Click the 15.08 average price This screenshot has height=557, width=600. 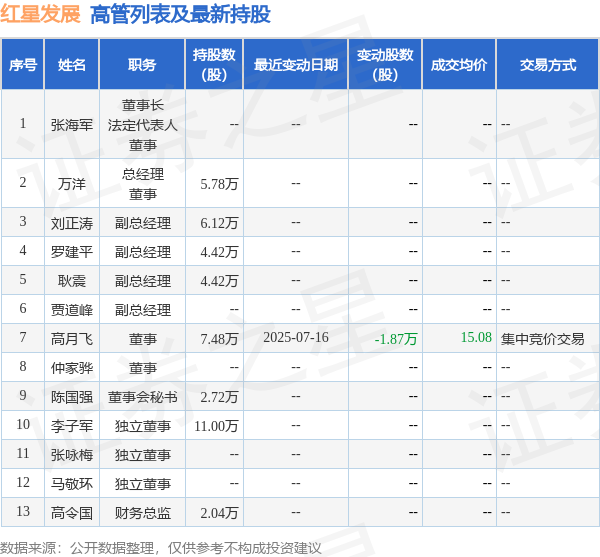pyautogui.click(x=476, y=337)
